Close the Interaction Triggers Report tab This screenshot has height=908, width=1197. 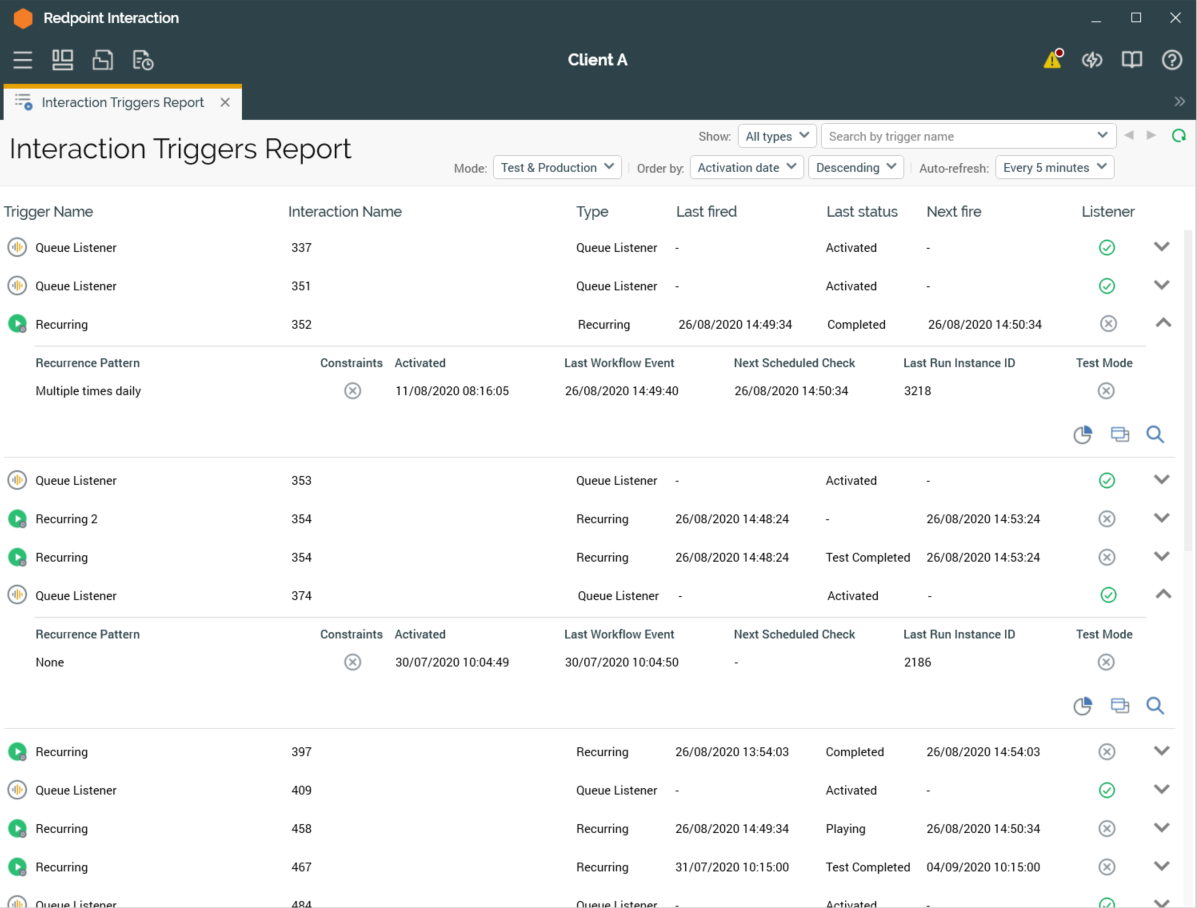coord(225,103)
